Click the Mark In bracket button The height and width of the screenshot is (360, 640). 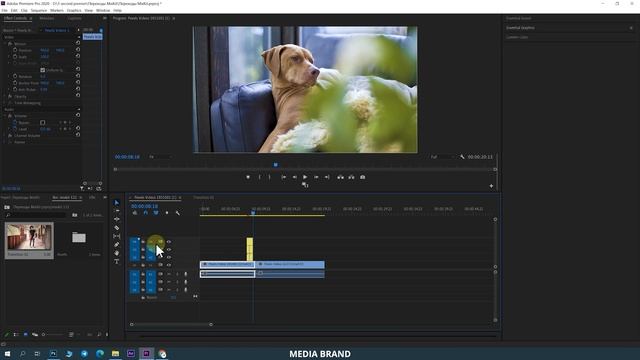point(259,177)
